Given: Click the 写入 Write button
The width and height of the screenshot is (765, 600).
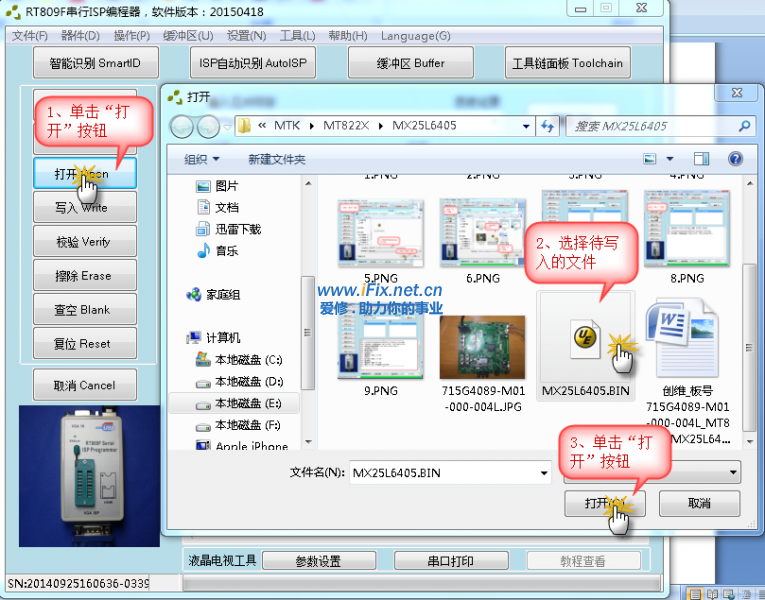Looking at the screenshot, I should pos(84,208).
